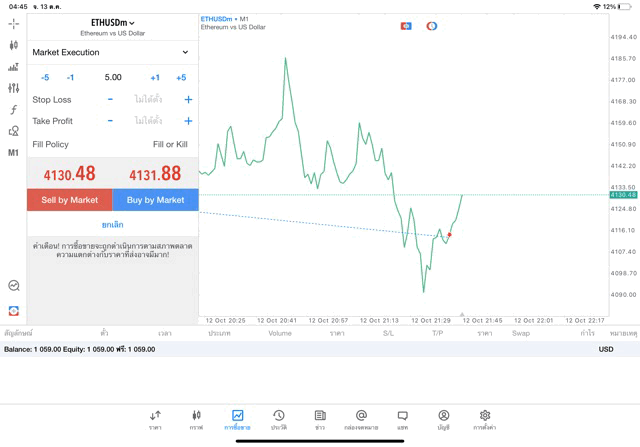
Task: Open the Market Execution order type dropdown
Action: pyautogui.click(x=110, y=52)
